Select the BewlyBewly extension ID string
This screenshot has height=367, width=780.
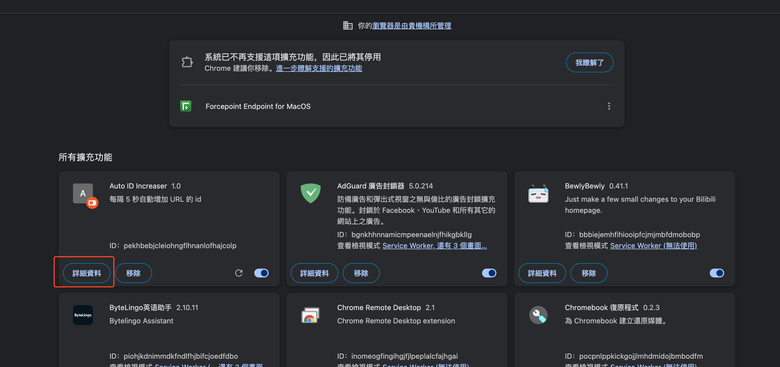639,234
